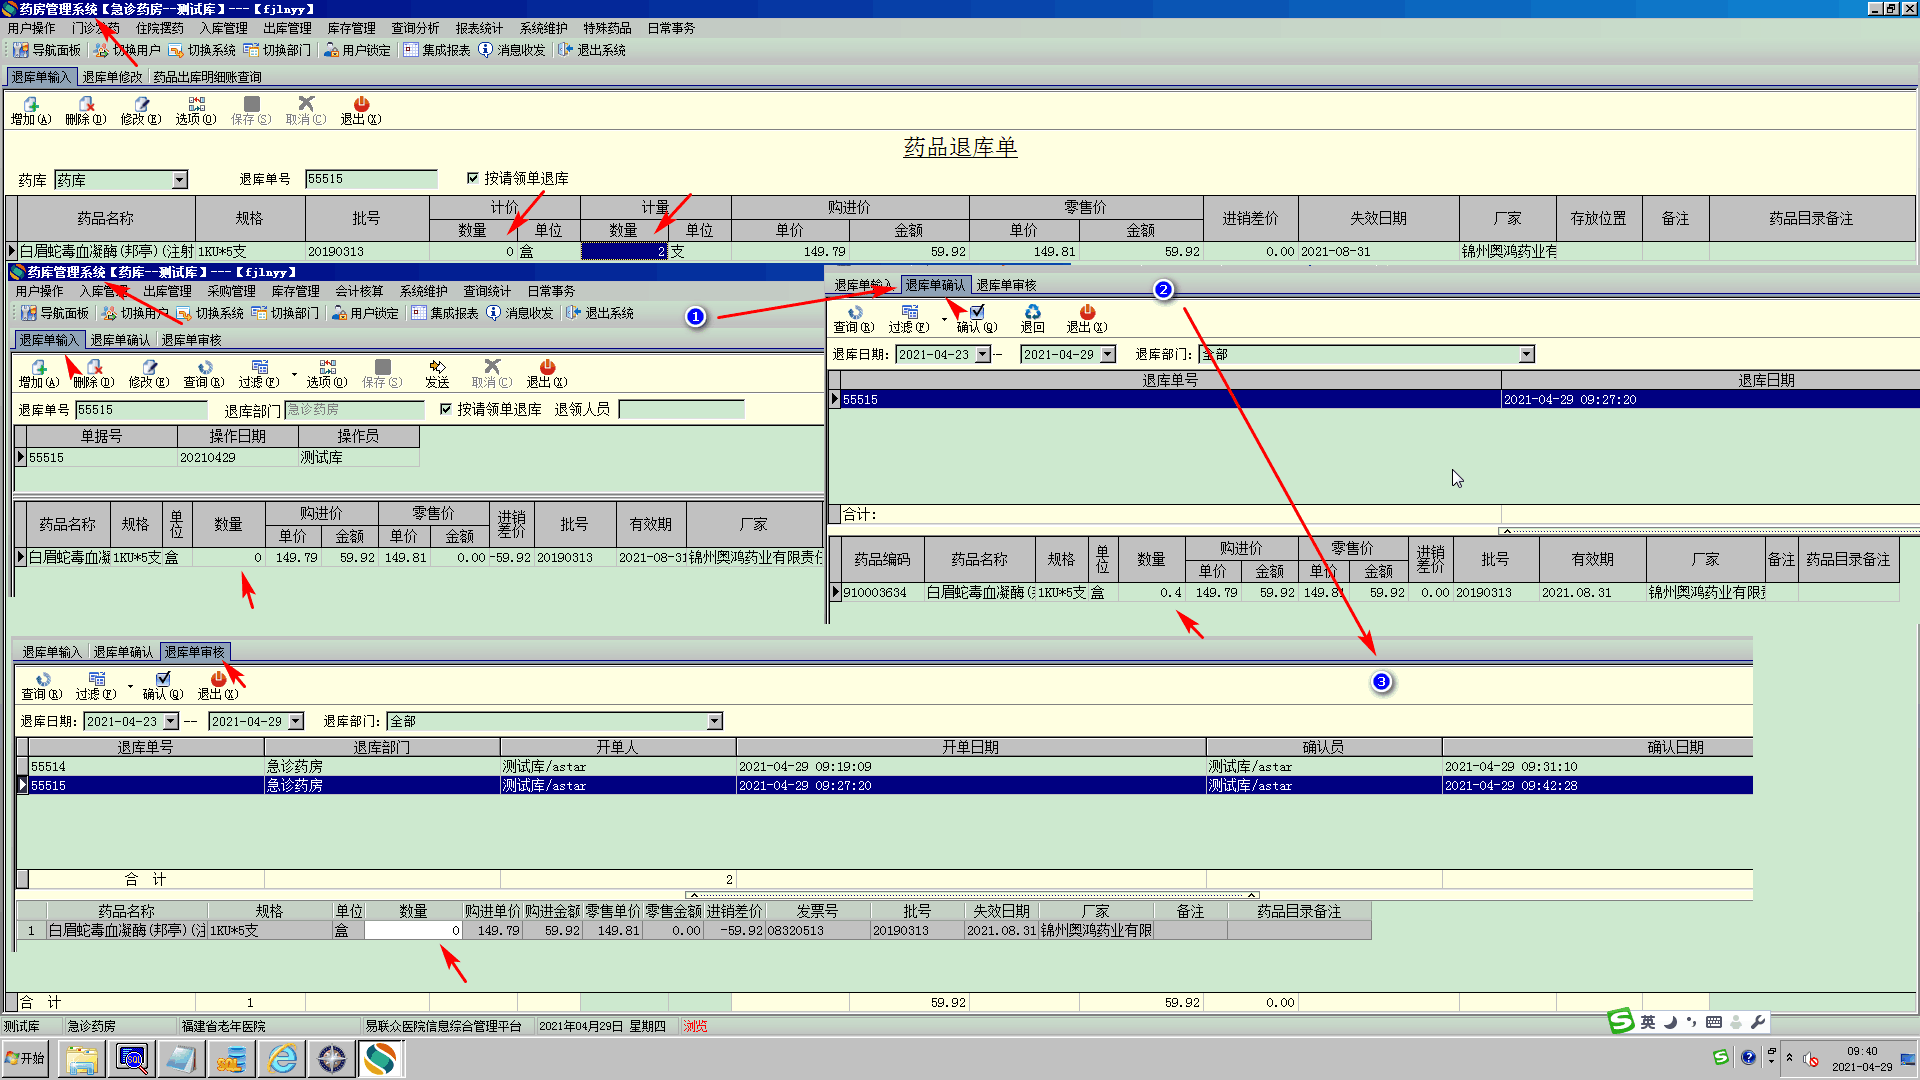Click the 退回 (Return) button in confirm panel

pyautogui.click(x=1032, y=317)
